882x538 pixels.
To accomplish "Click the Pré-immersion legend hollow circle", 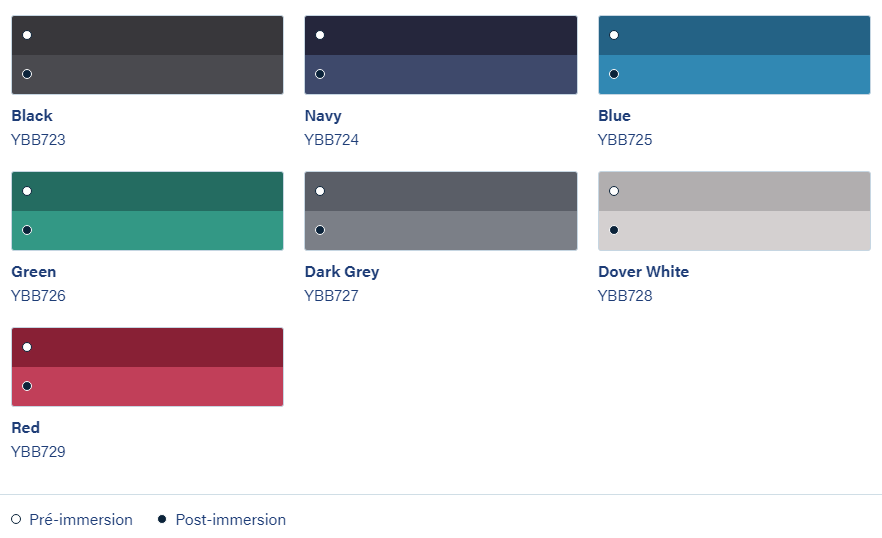I will (16, 520).
